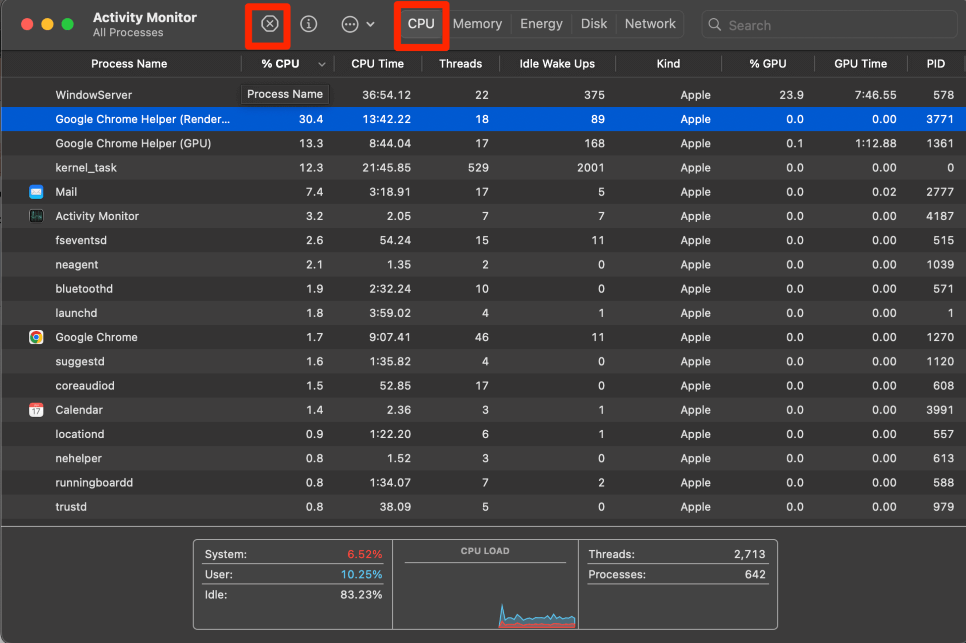Open the Disk tab
This screenshot has height=643, width=966.
tap(594, 24)
